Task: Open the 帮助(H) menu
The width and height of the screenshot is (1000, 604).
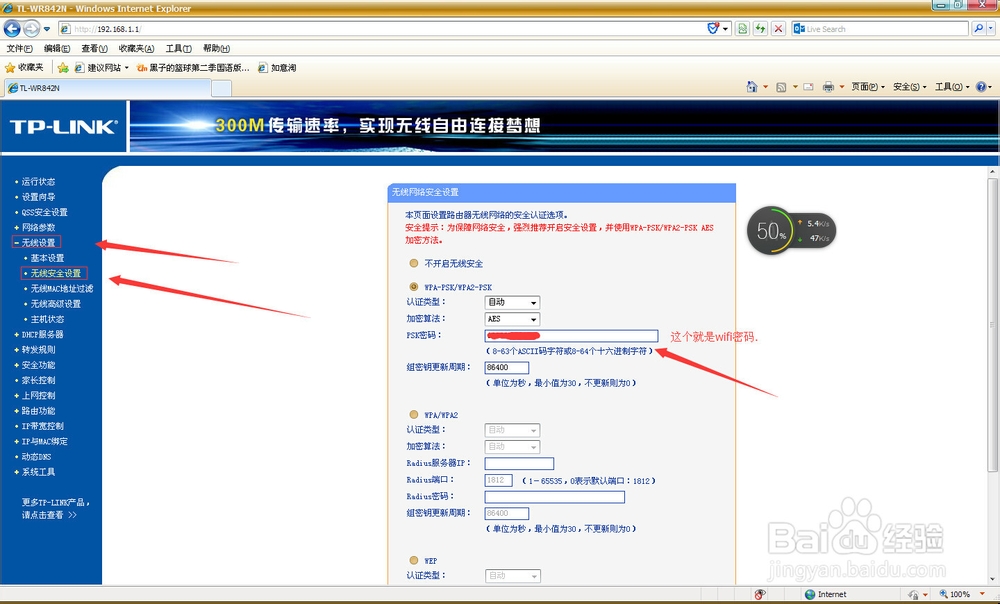Action: [x=216, y=48]
